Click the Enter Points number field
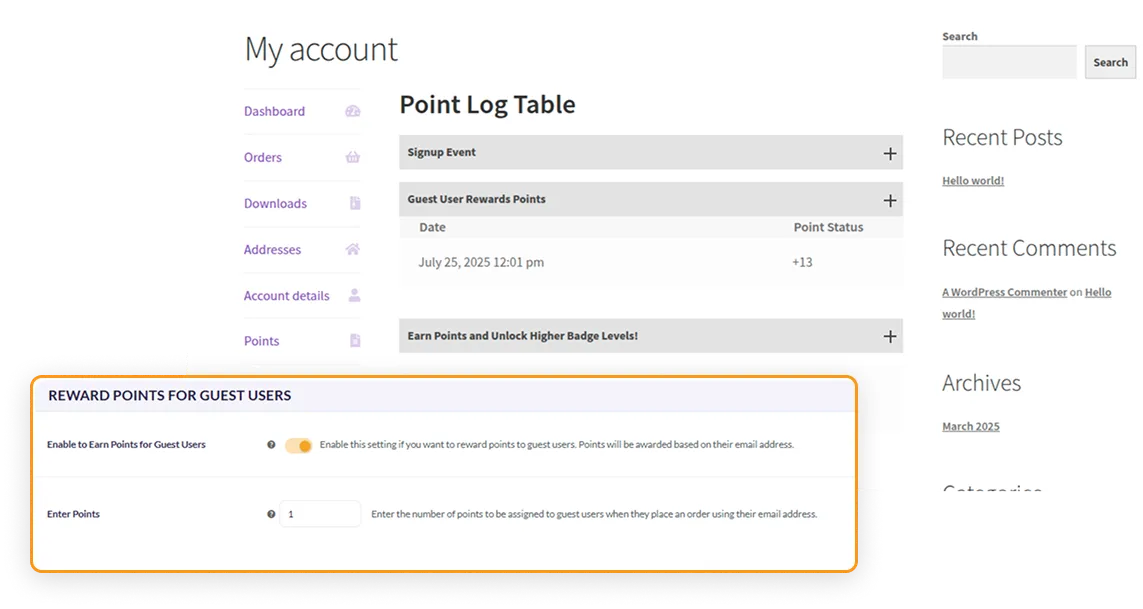Screen dimensions: 1143x609 coord(320,514)
